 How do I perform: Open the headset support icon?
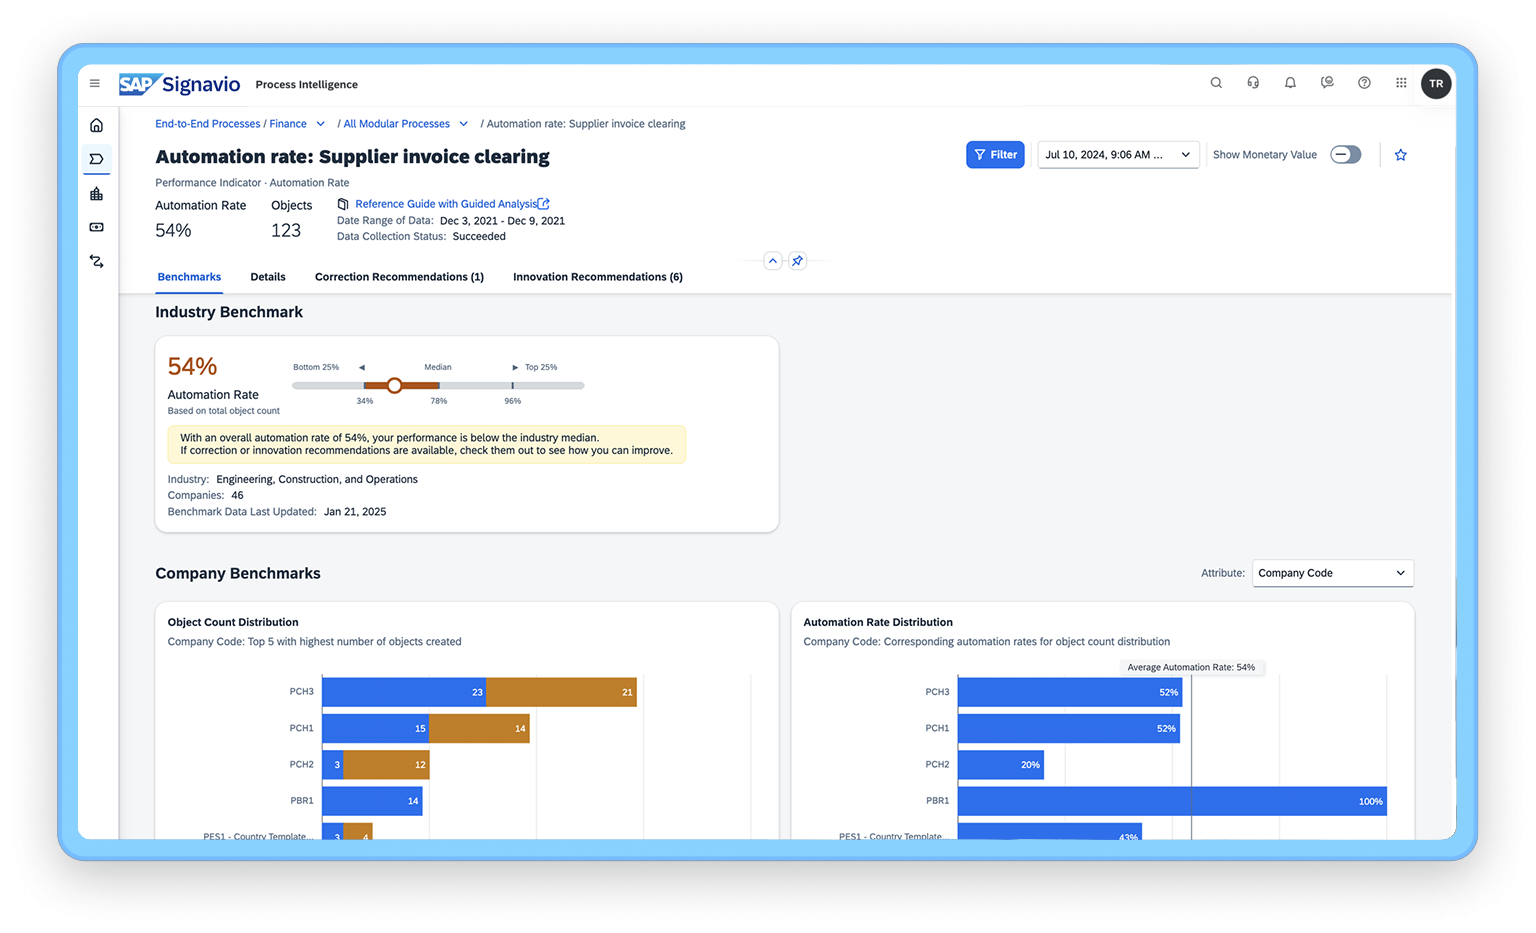pos(1253,83)
